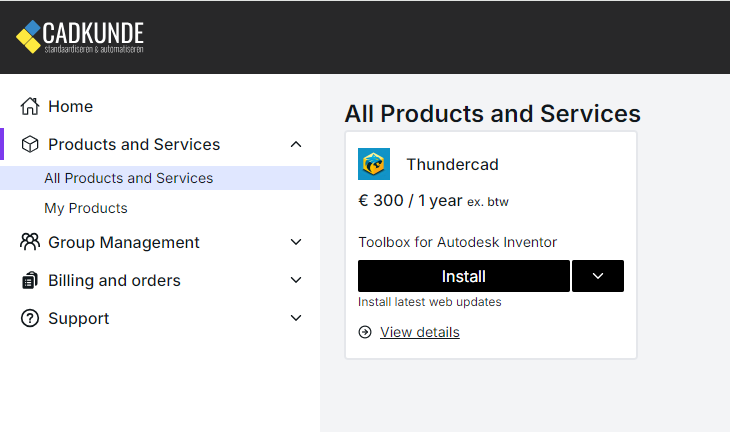Collapse the Products and Services section chevron
The height and width of the screenshot is (432, 730).
pos(296,144)
